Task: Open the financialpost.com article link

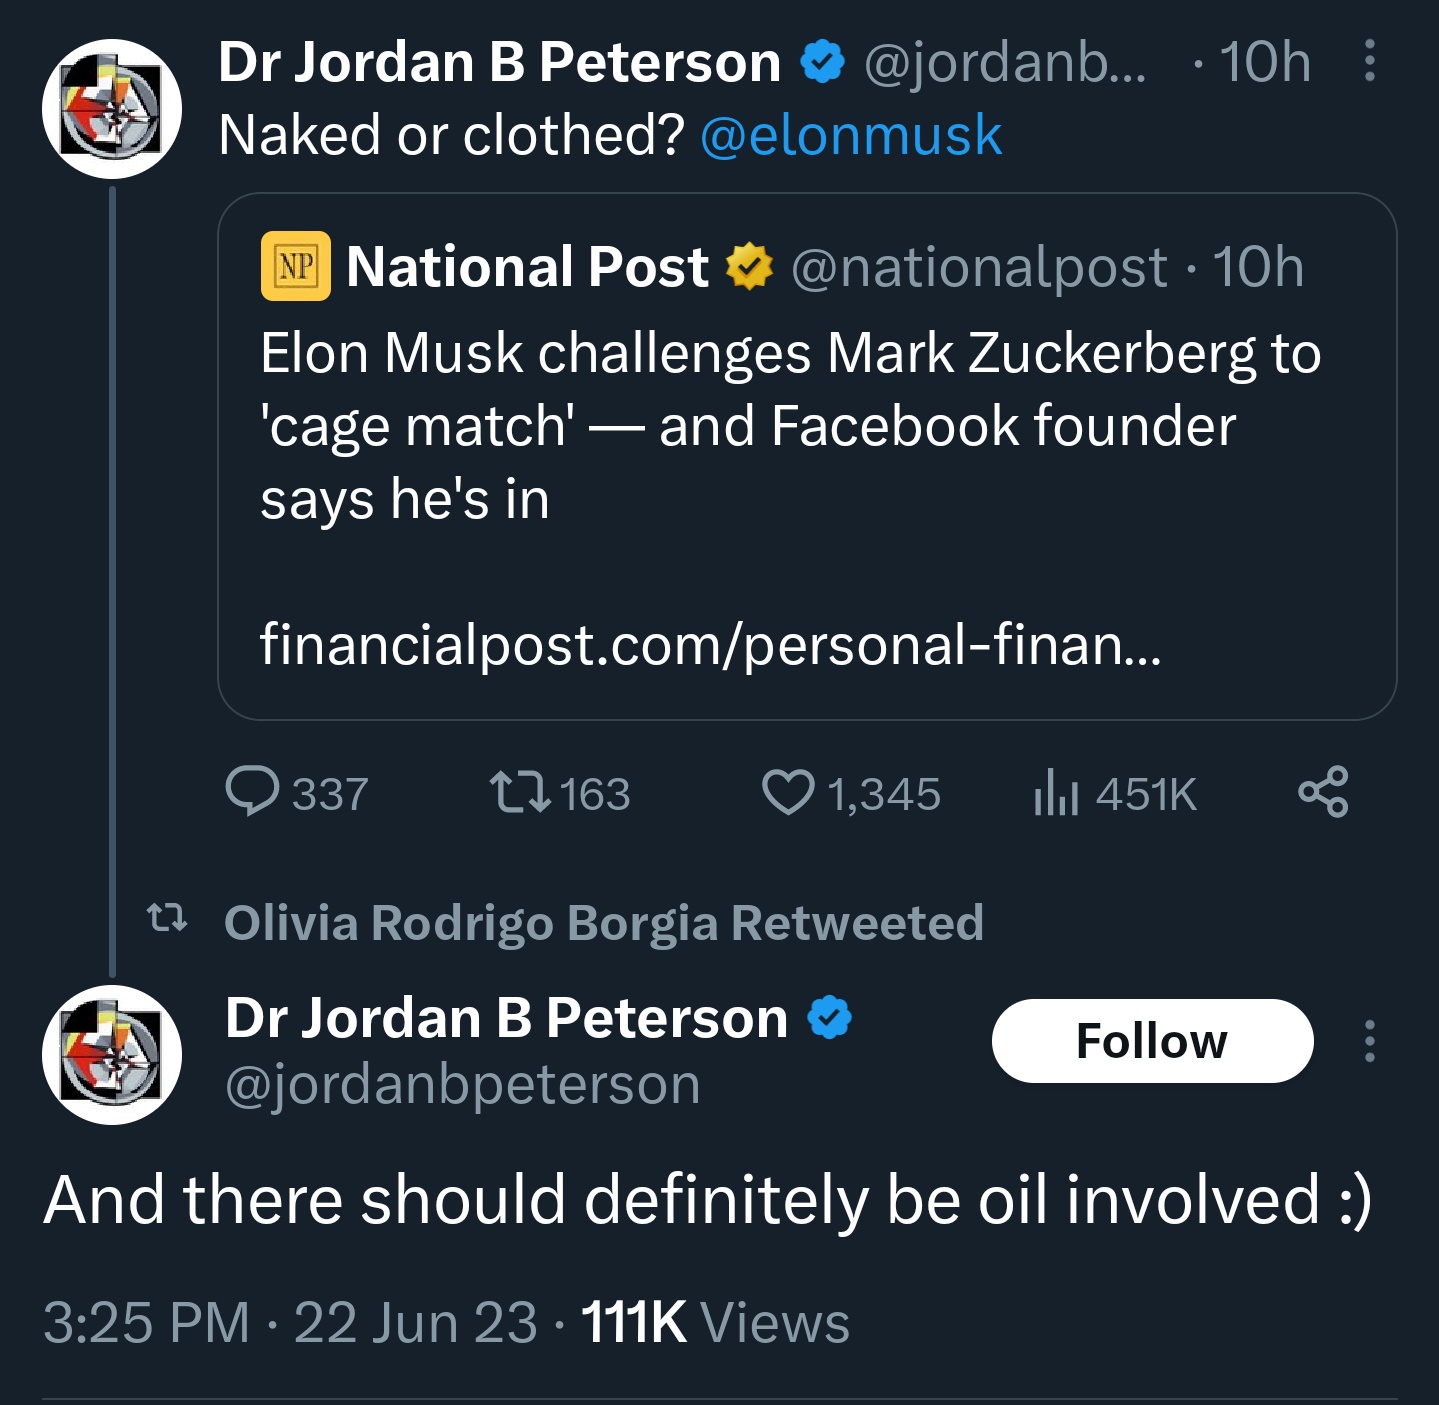Action: coord(710,644)
